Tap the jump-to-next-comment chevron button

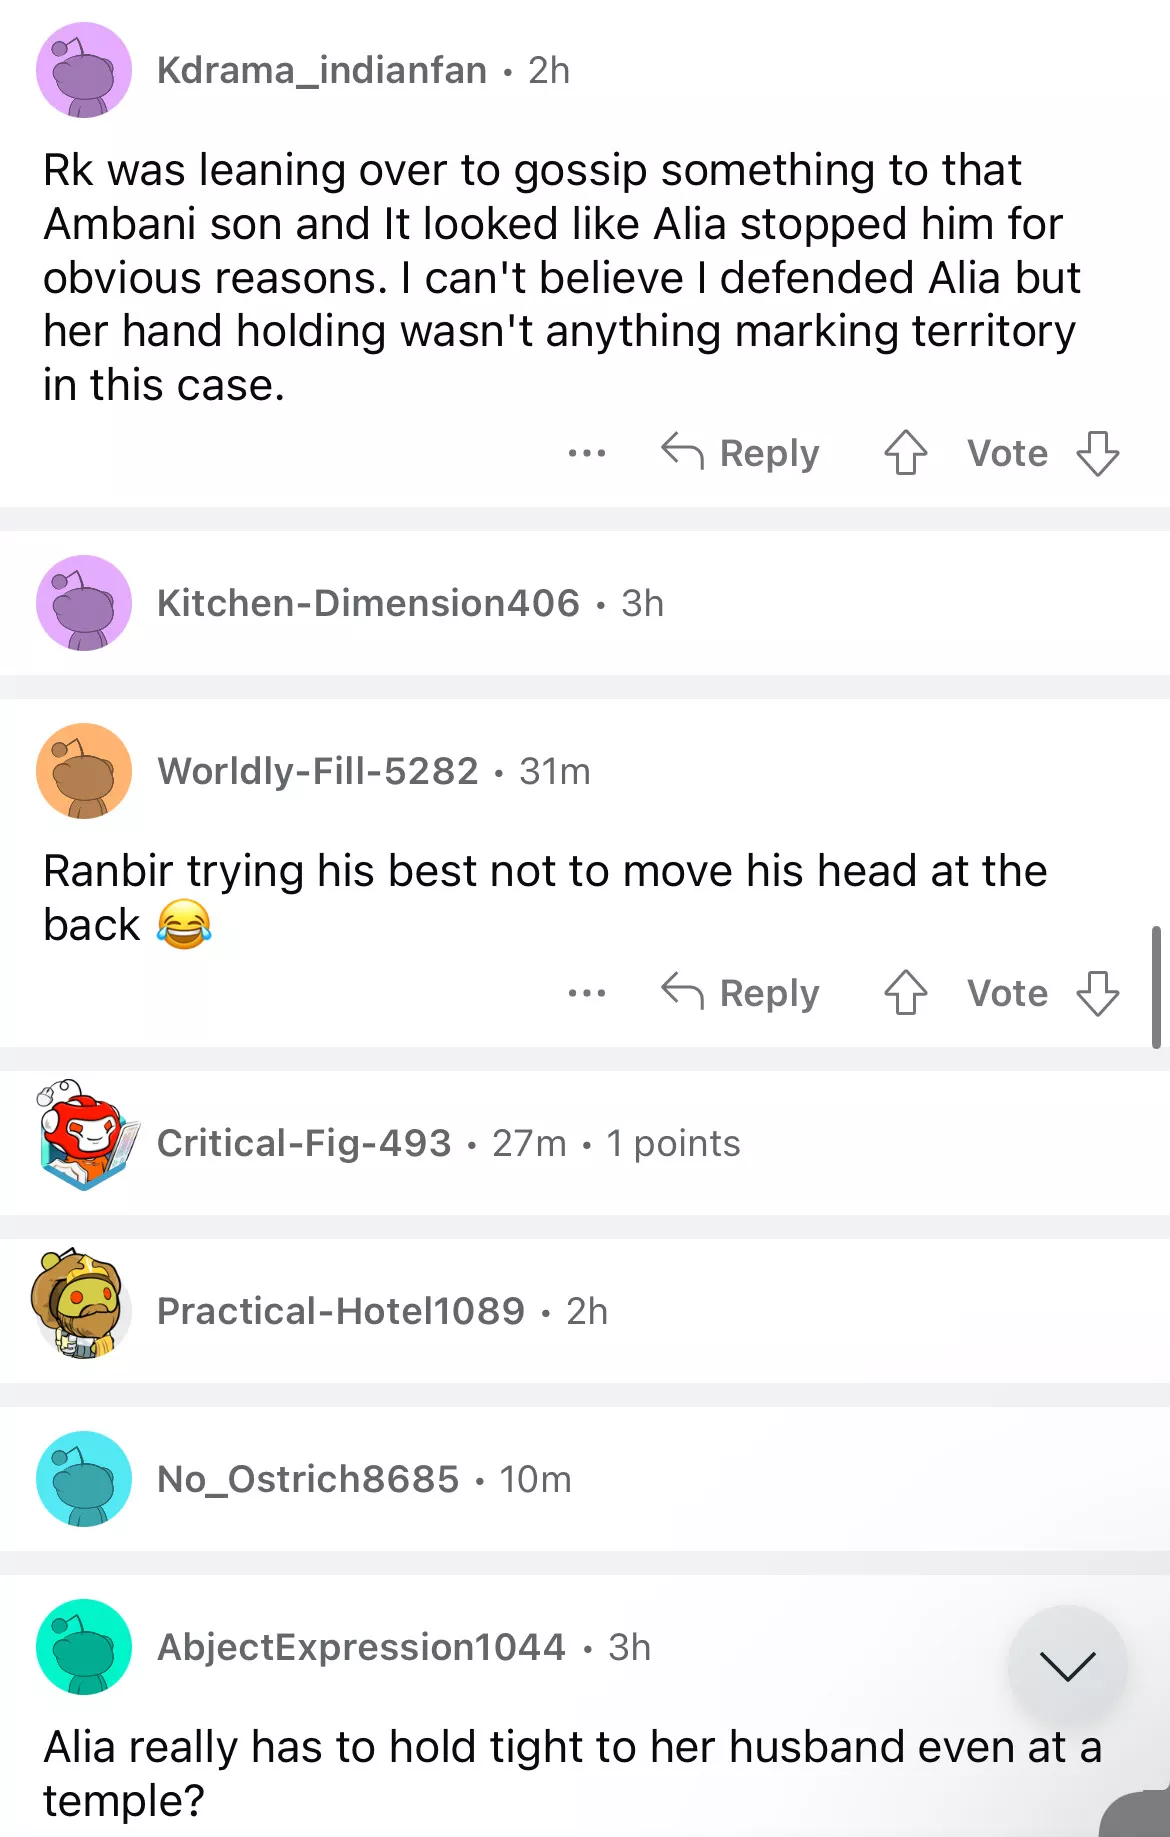(x=1067, y=1665)
